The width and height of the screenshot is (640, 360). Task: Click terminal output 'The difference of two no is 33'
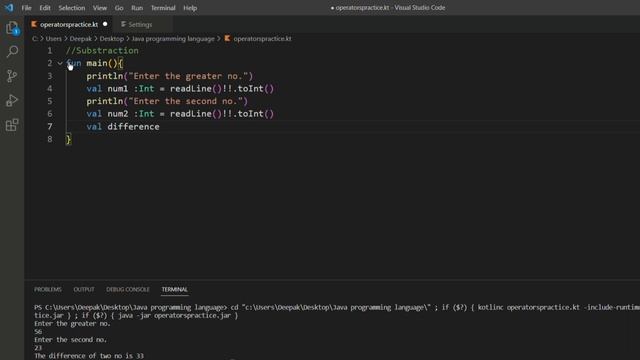pos(89,356)
